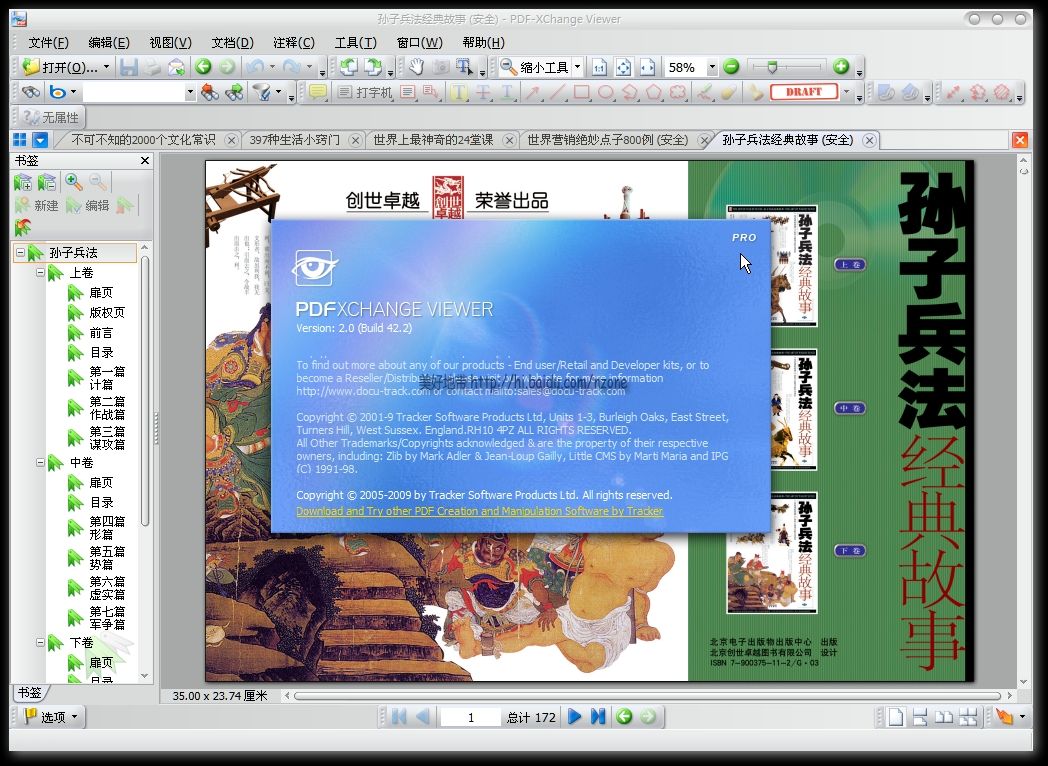The height and width of the screenshot is (766, 1048).
Task: Click the green Zoom In plus button
Action: pyautogui.click(x=841, y=66)
